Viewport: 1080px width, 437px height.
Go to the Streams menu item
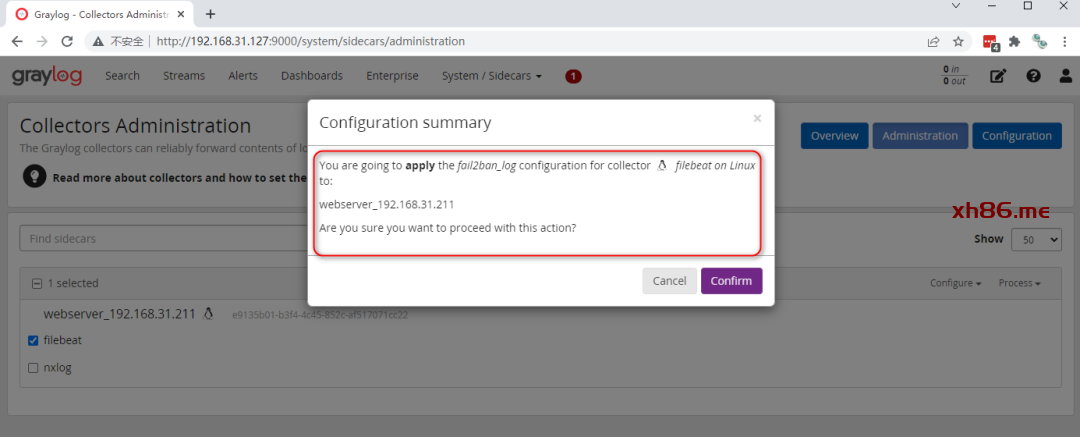[184, 76]
